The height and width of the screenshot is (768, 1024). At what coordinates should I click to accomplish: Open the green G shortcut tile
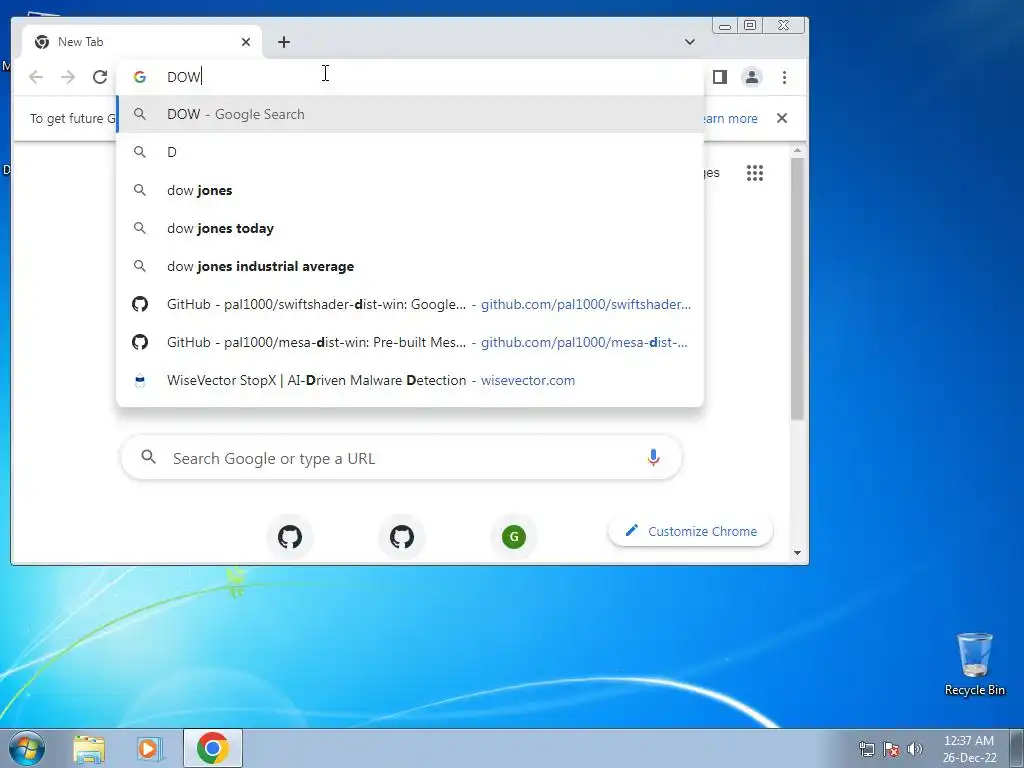point(514,537)
